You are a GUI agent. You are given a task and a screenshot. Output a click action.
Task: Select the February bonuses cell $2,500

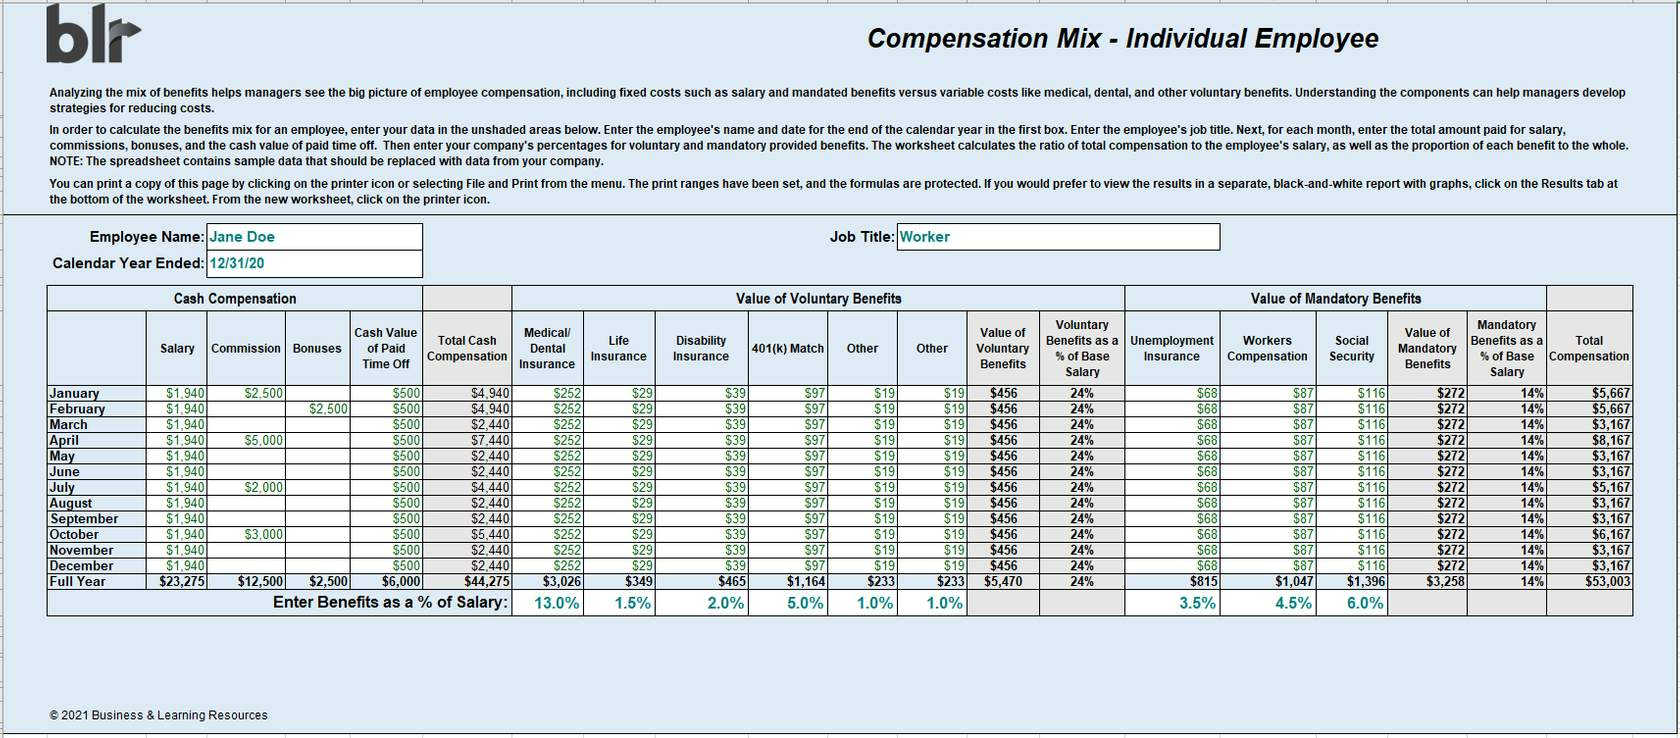pos(317,409)
